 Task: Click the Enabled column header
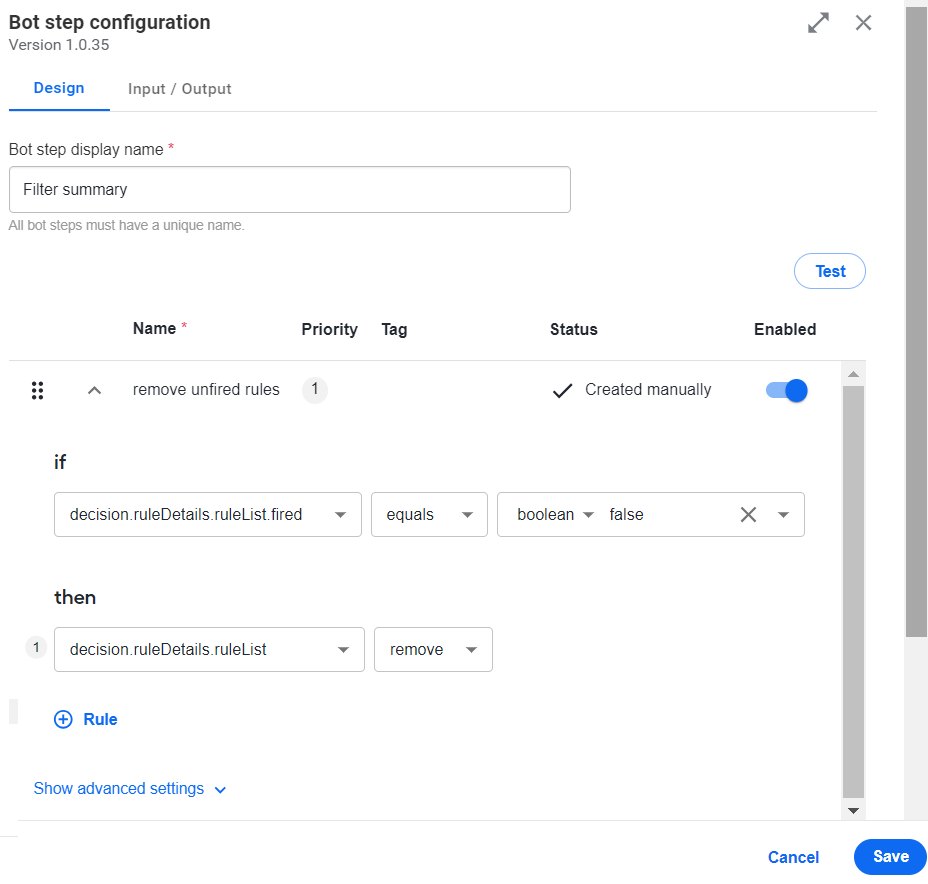tap(785, 330)
